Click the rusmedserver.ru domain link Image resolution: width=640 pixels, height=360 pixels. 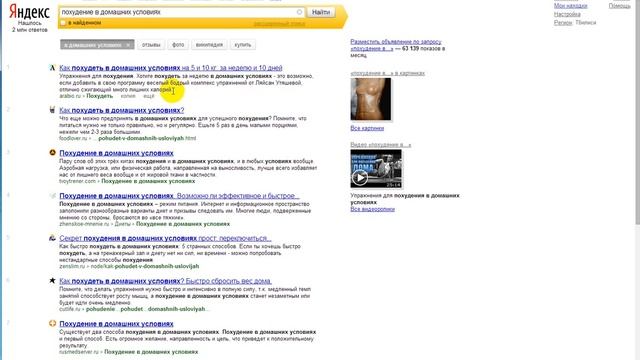pos(79,352)
